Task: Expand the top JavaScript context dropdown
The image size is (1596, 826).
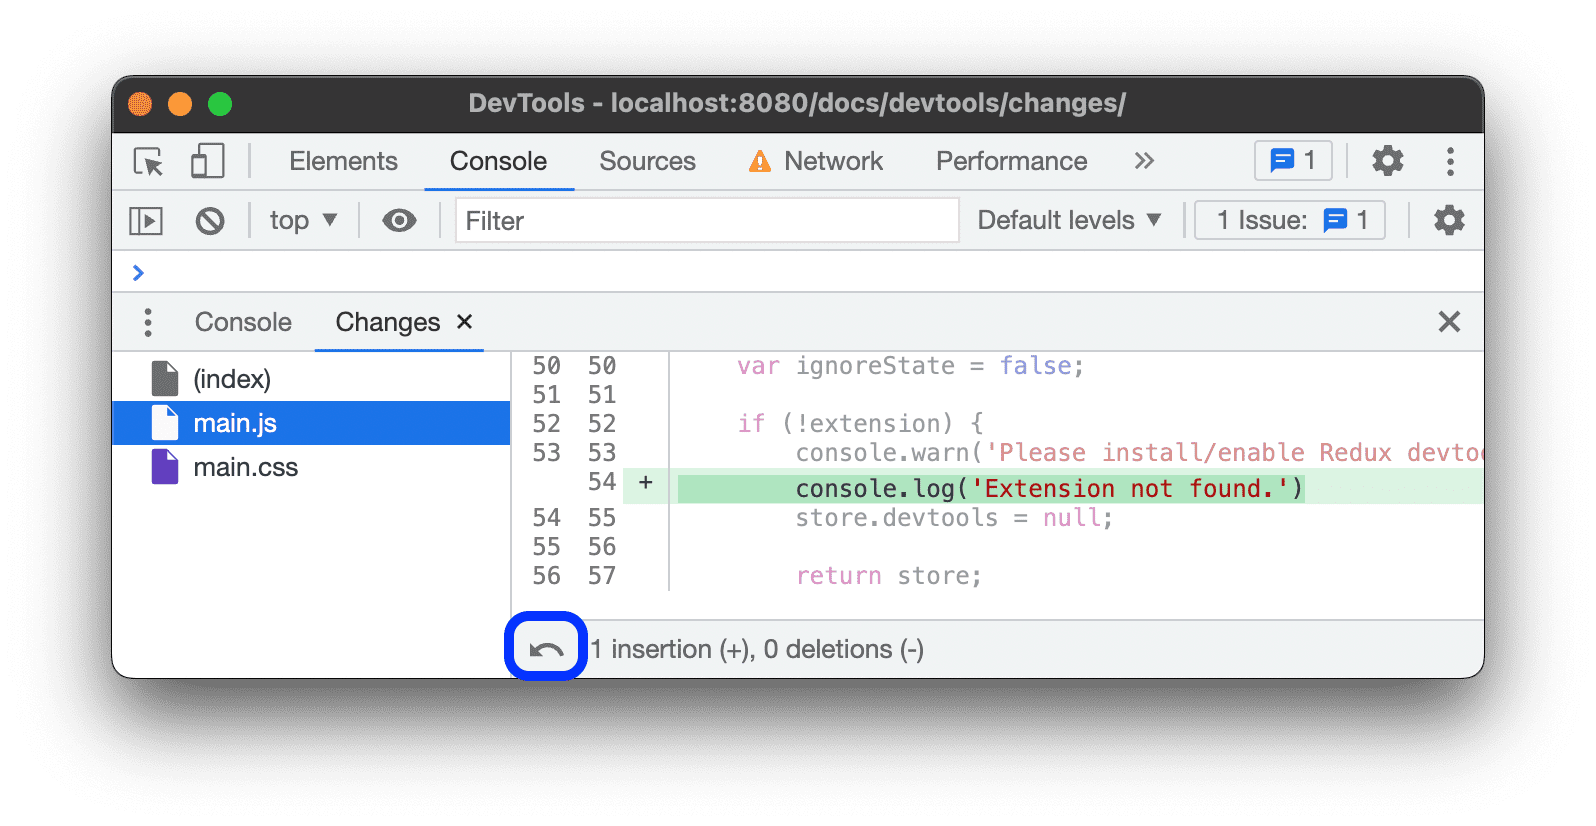Action: (302, 221)
